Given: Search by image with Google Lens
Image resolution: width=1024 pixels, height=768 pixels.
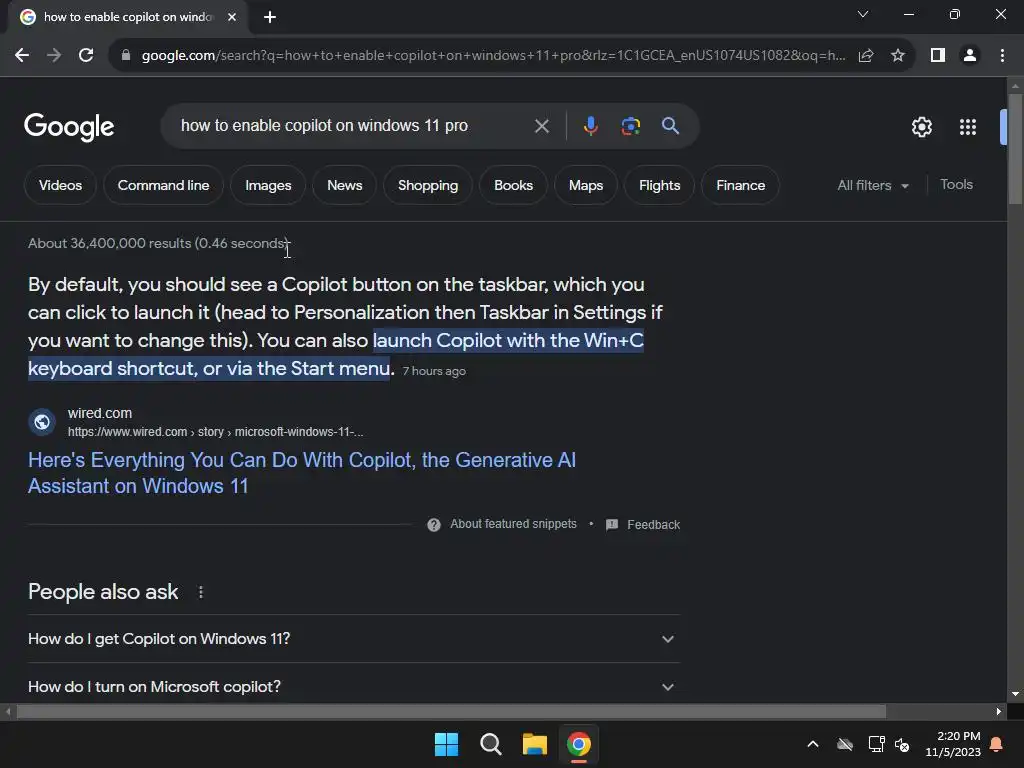Looking at the screenshot, I should [x=631, y=126].
